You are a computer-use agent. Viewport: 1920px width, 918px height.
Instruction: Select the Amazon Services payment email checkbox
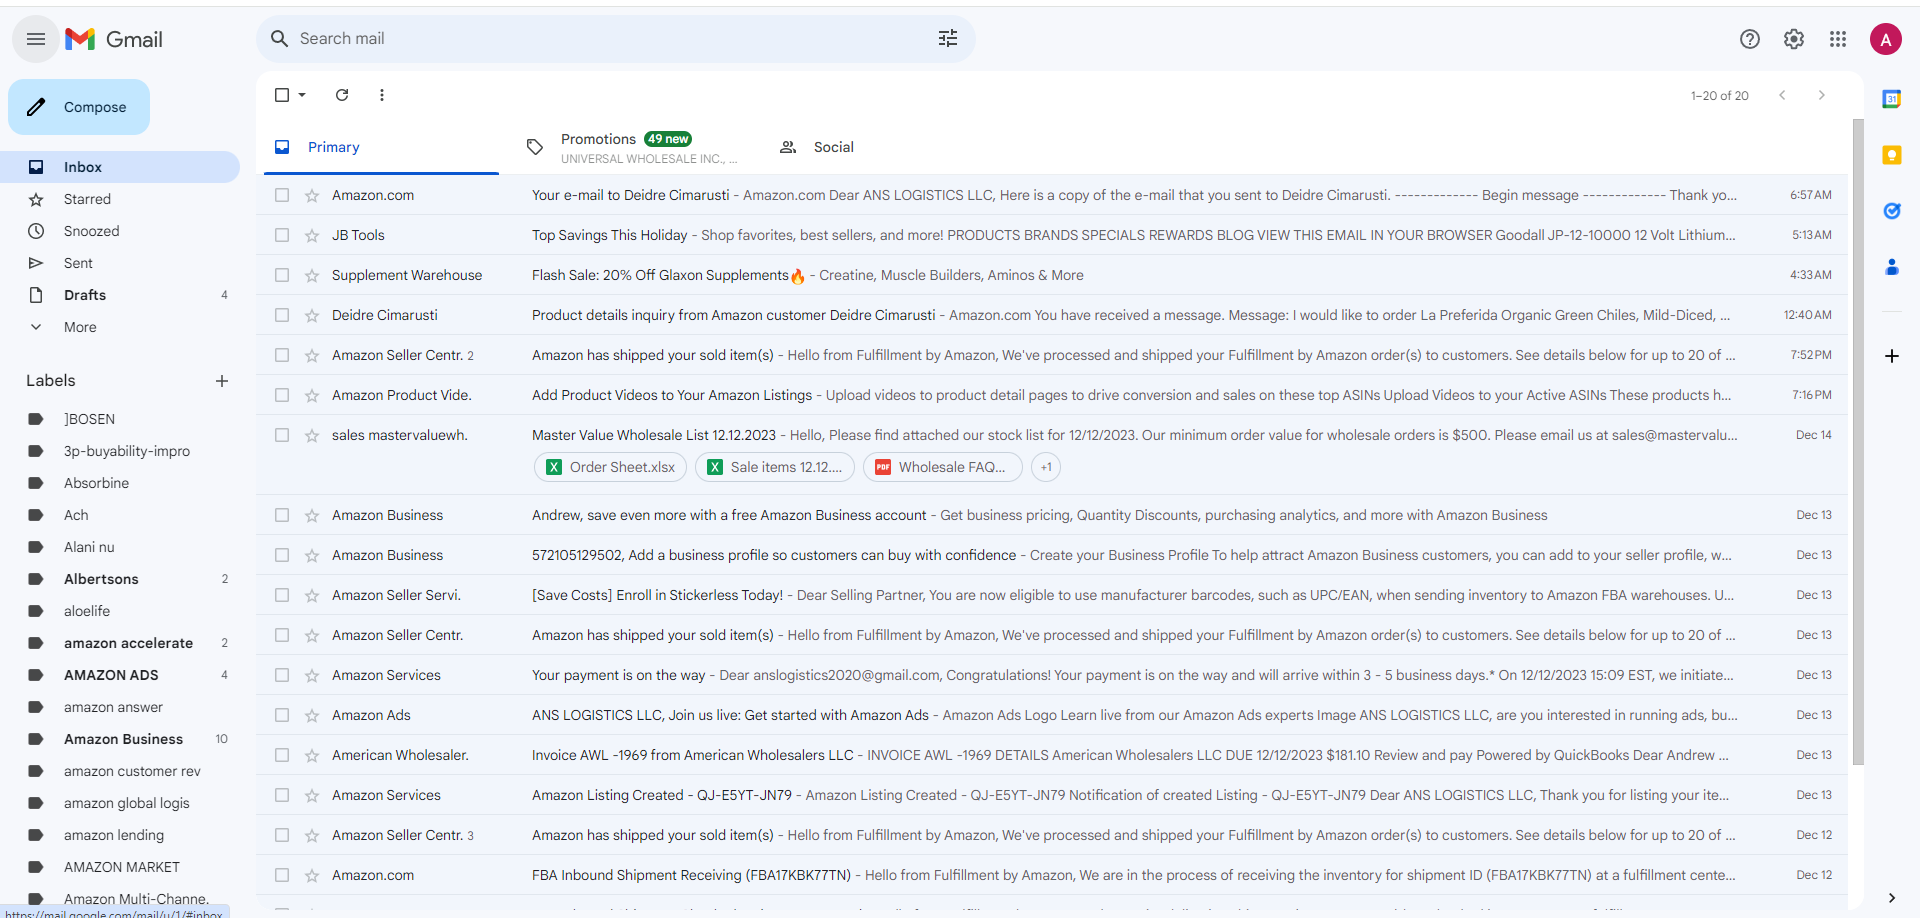point(282,675)
